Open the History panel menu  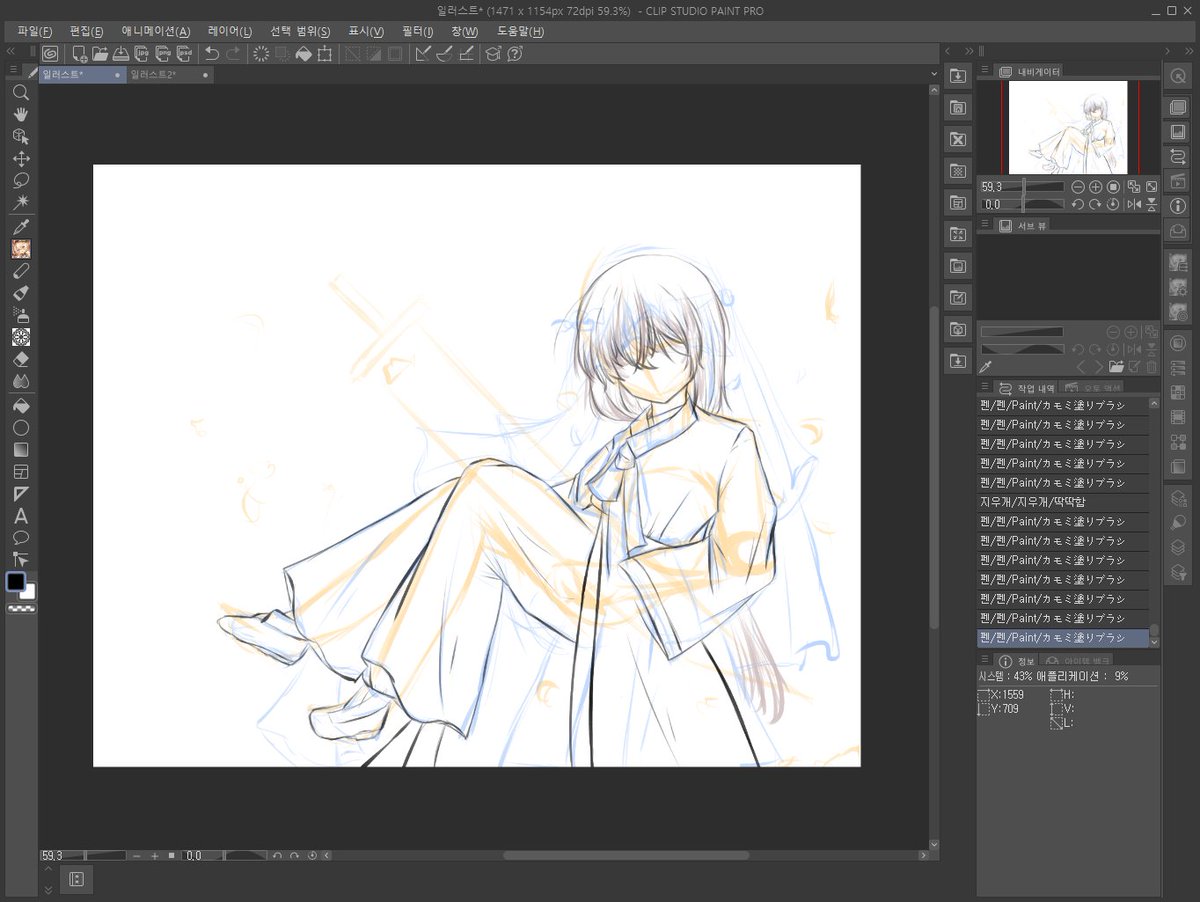point(985,387)
